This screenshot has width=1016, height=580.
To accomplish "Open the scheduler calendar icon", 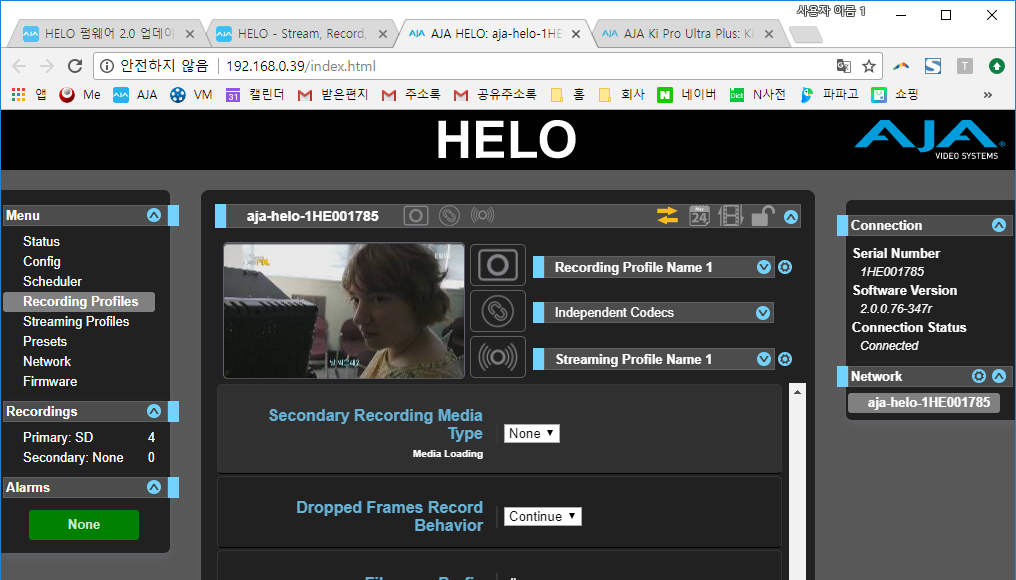I will click(699, 216).
